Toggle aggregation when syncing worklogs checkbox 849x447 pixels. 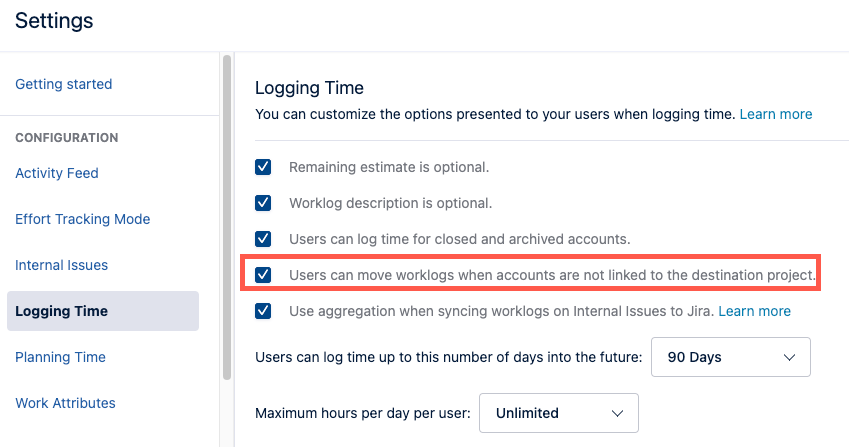click(264, 311)
